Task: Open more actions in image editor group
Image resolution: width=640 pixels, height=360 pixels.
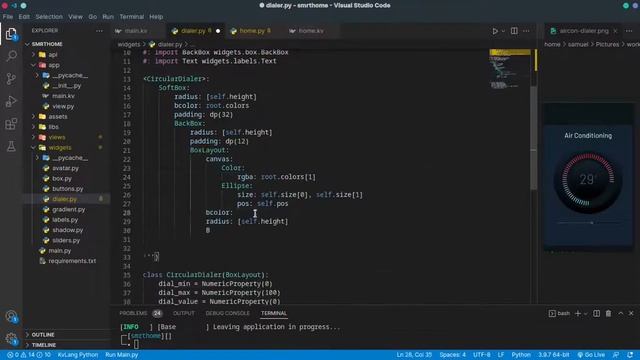Action: coord(629,31)
